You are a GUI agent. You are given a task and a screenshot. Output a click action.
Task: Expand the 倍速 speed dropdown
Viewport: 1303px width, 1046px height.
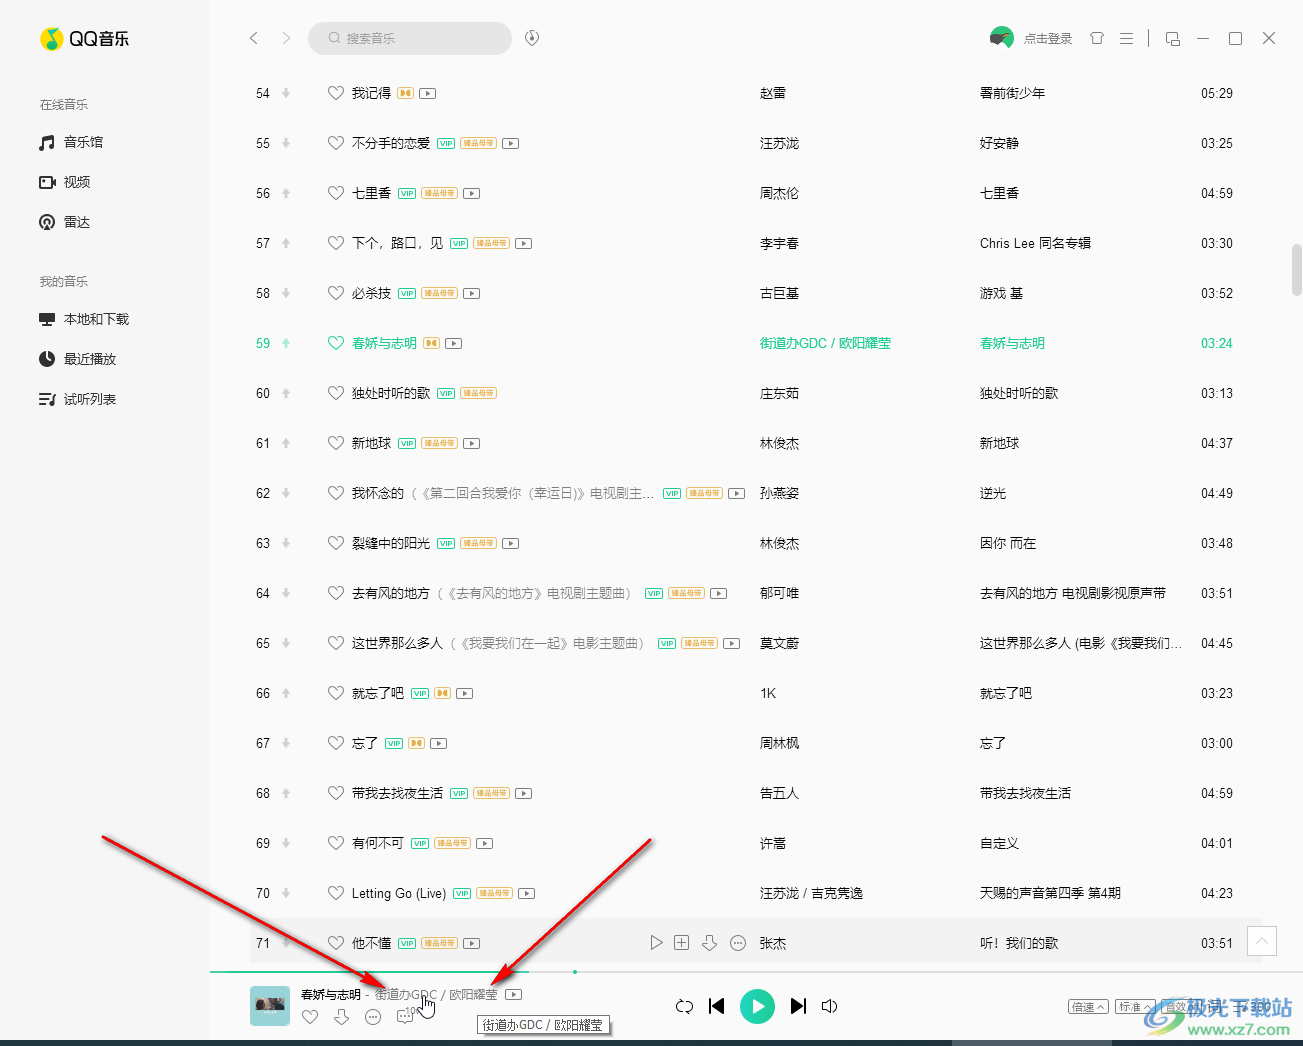(x=1087, y=1007)
